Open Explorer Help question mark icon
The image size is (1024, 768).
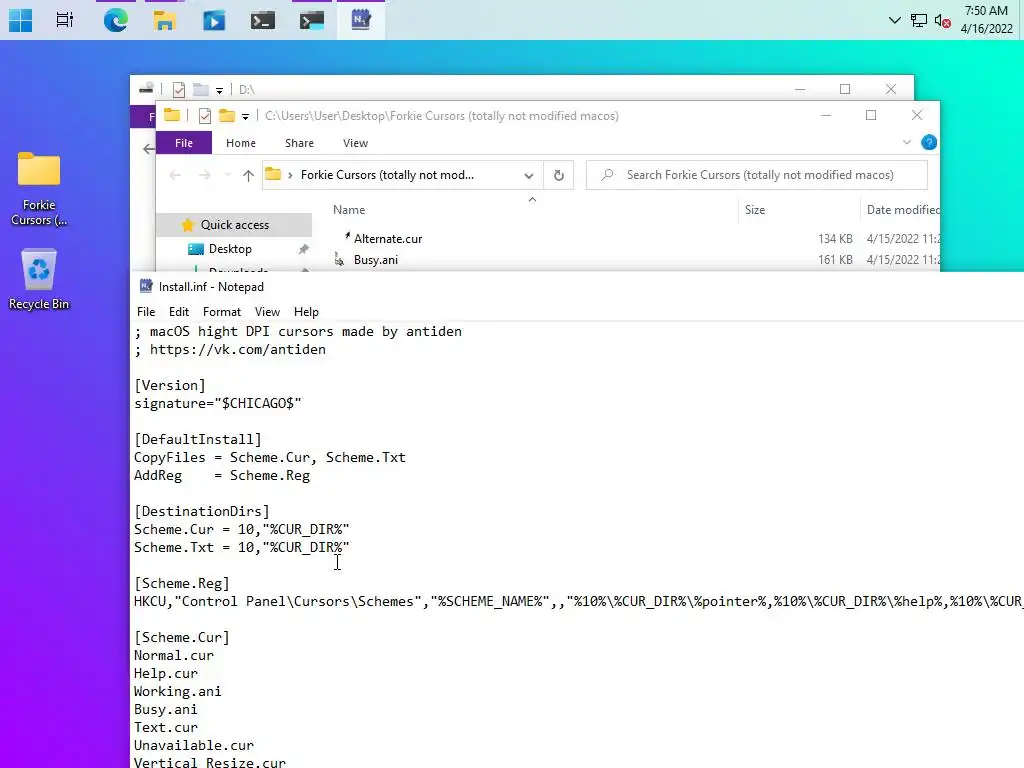[x=929, y=142]
